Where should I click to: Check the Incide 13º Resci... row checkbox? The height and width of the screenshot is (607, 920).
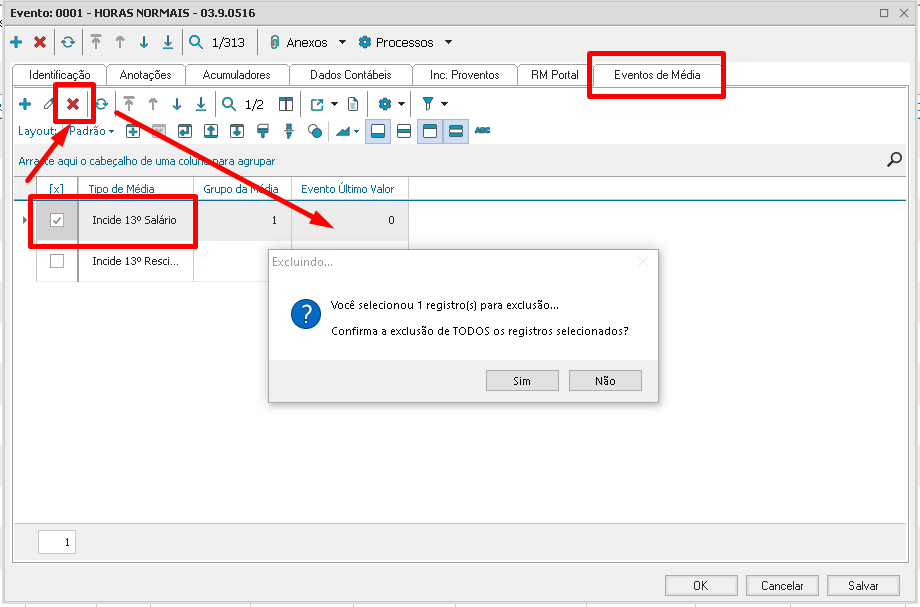57,261
